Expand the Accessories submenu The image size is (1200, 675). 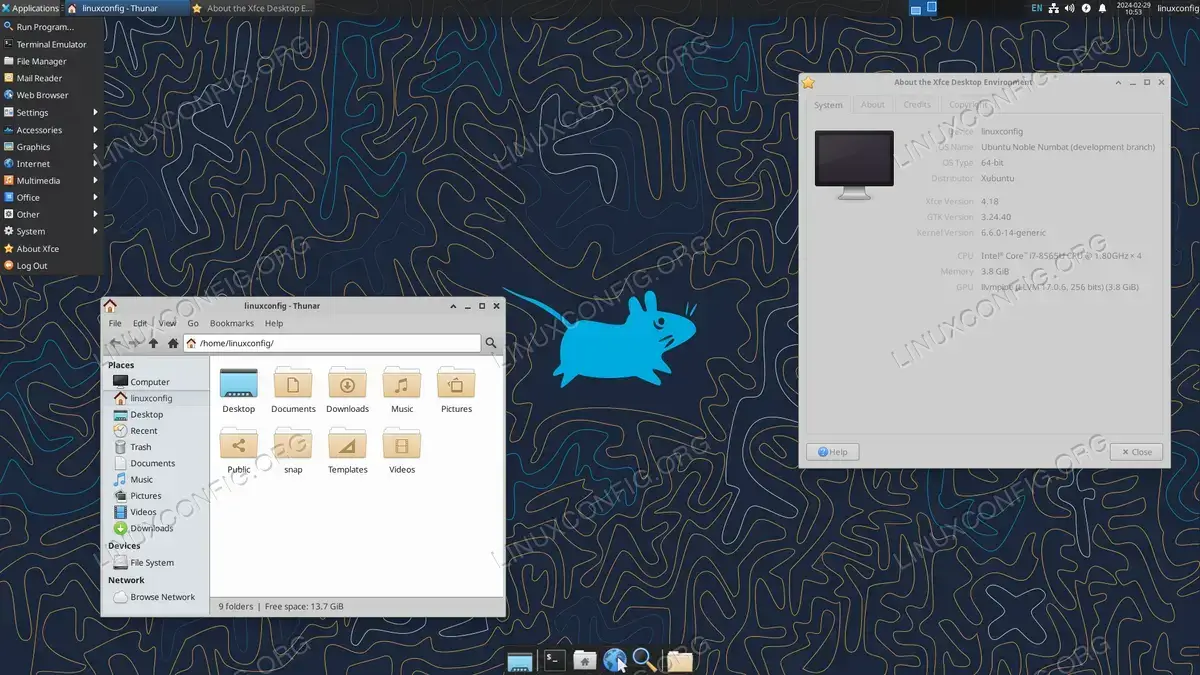point(51,130)
